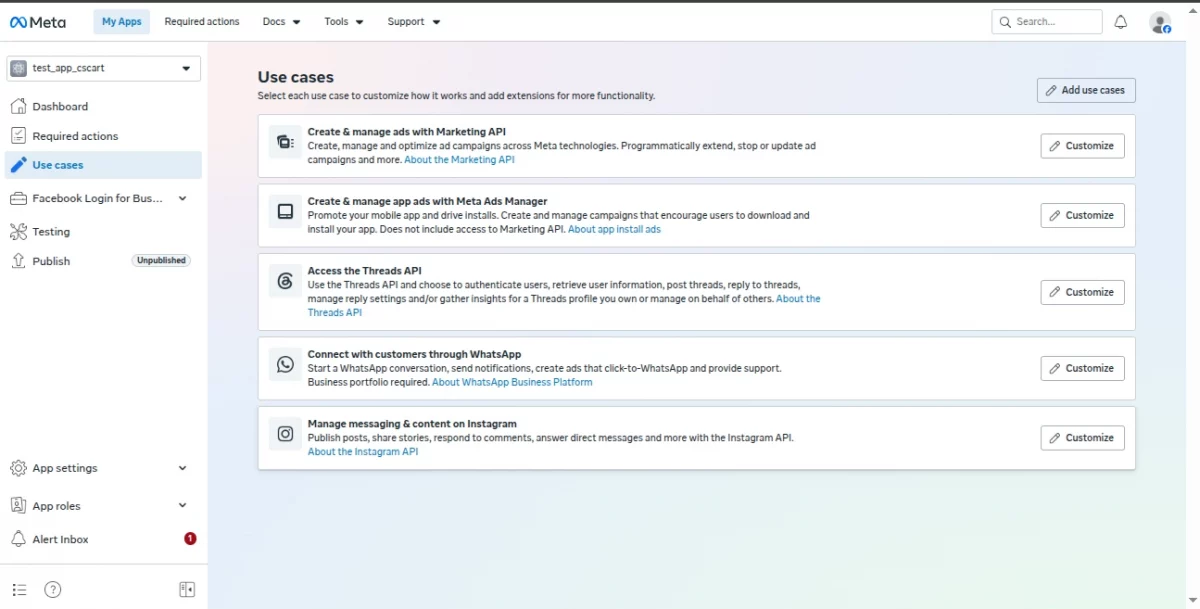The height and width of the screenshot is (609, 1200).
Task: Click the Use cases pencil icon
Action: click(x=18, y=165)
